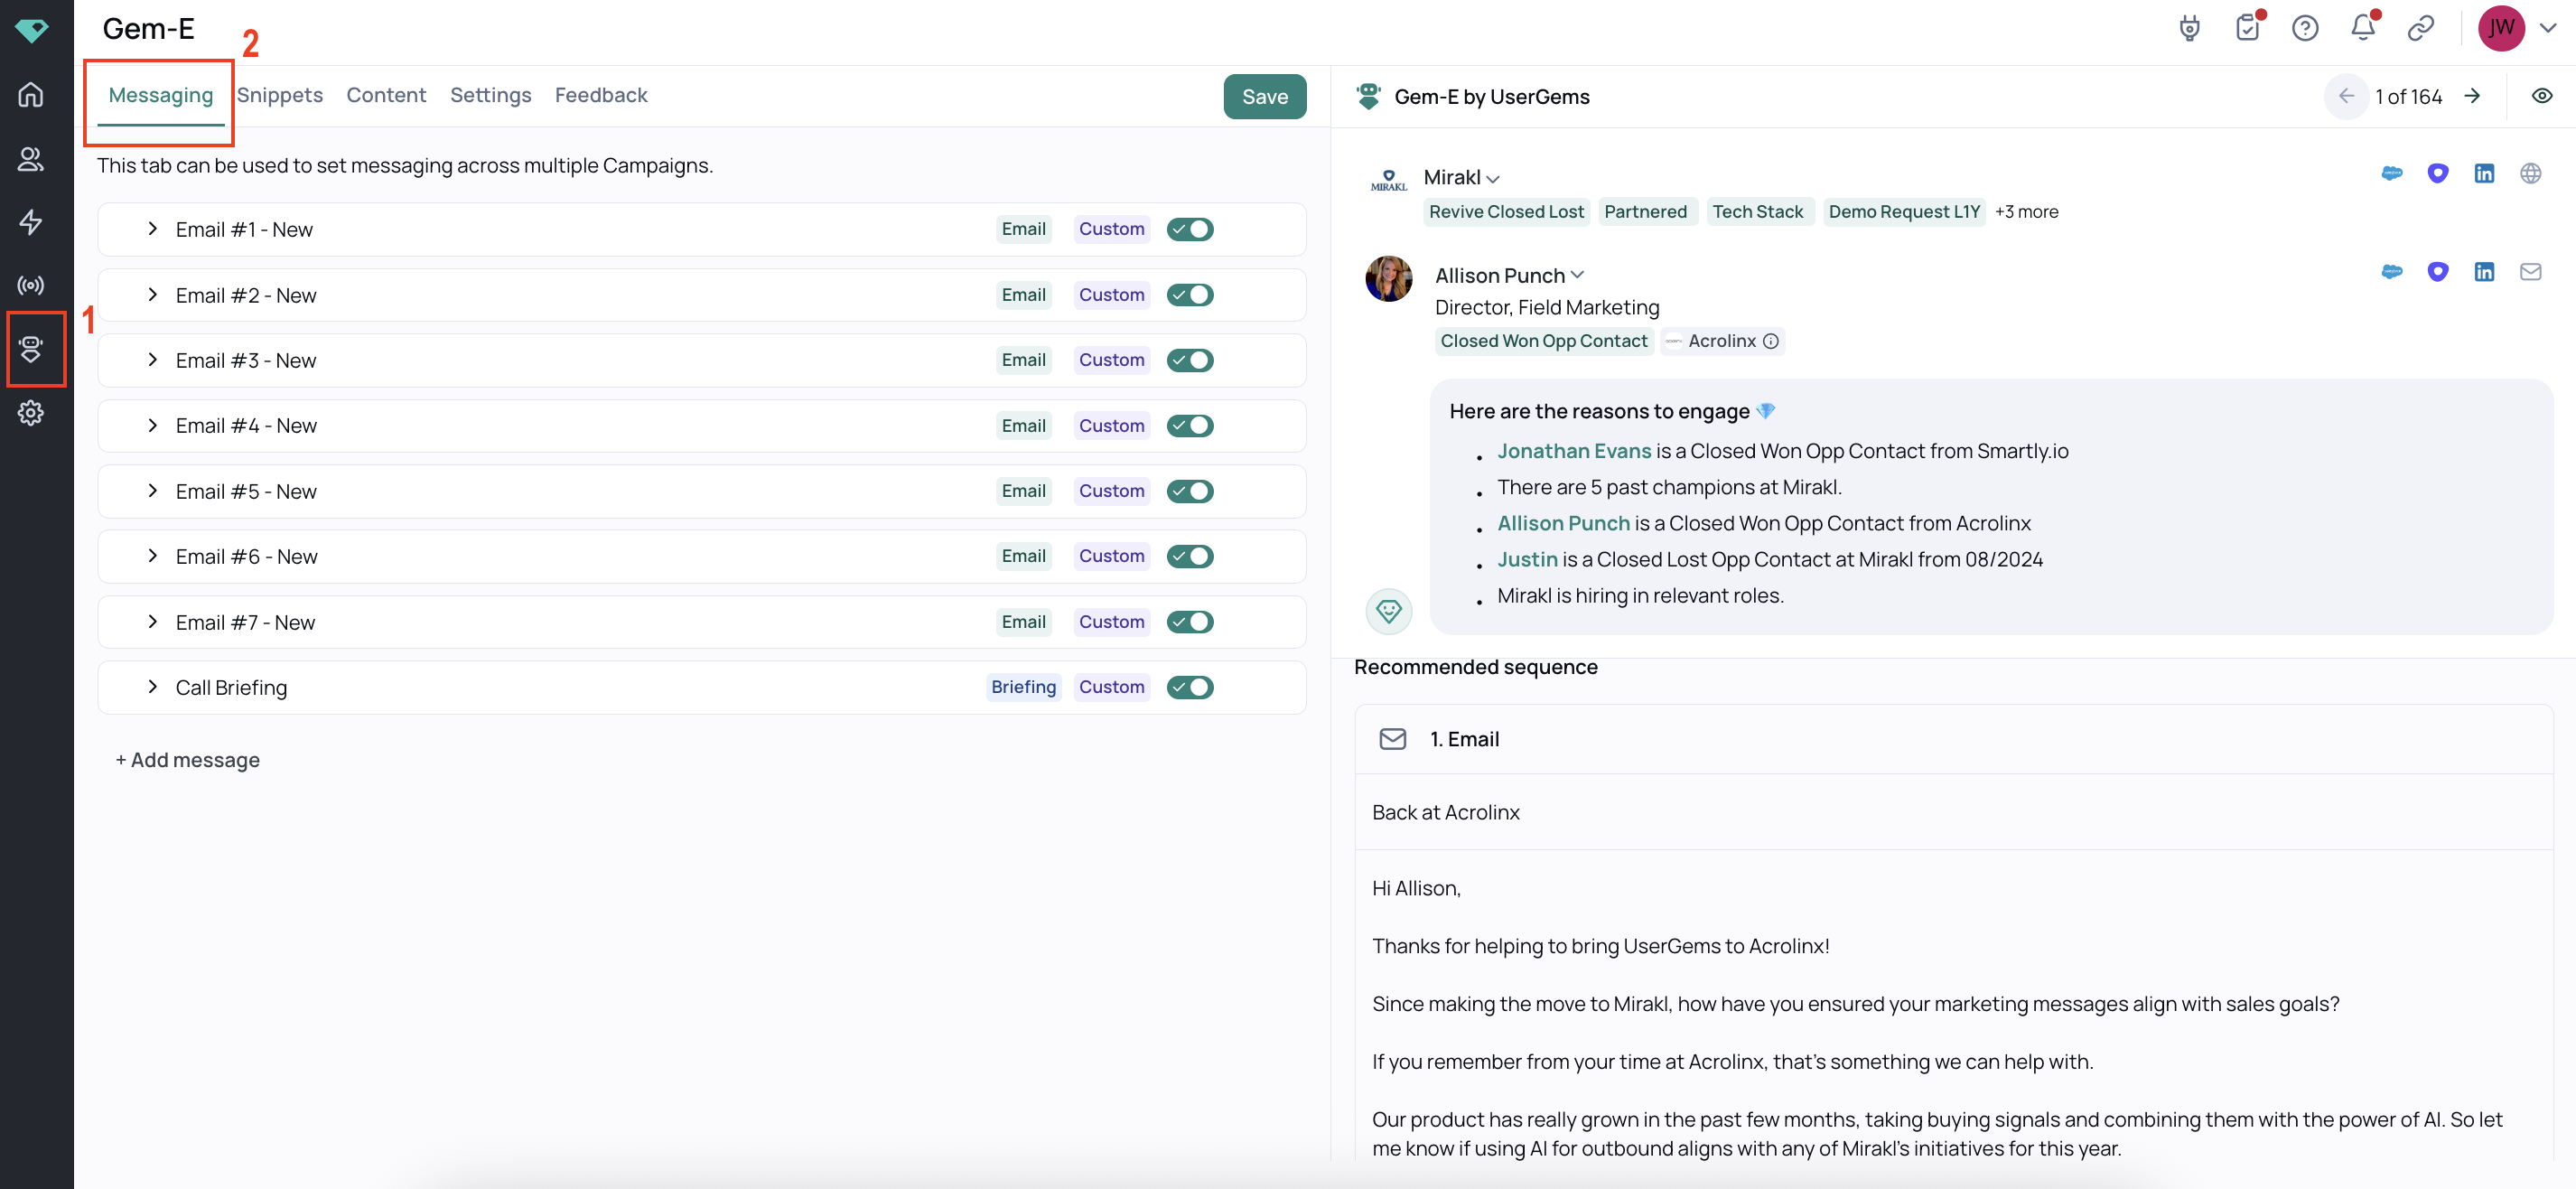Switch to the Settings tab
2576x1189 pixels.
490,95
